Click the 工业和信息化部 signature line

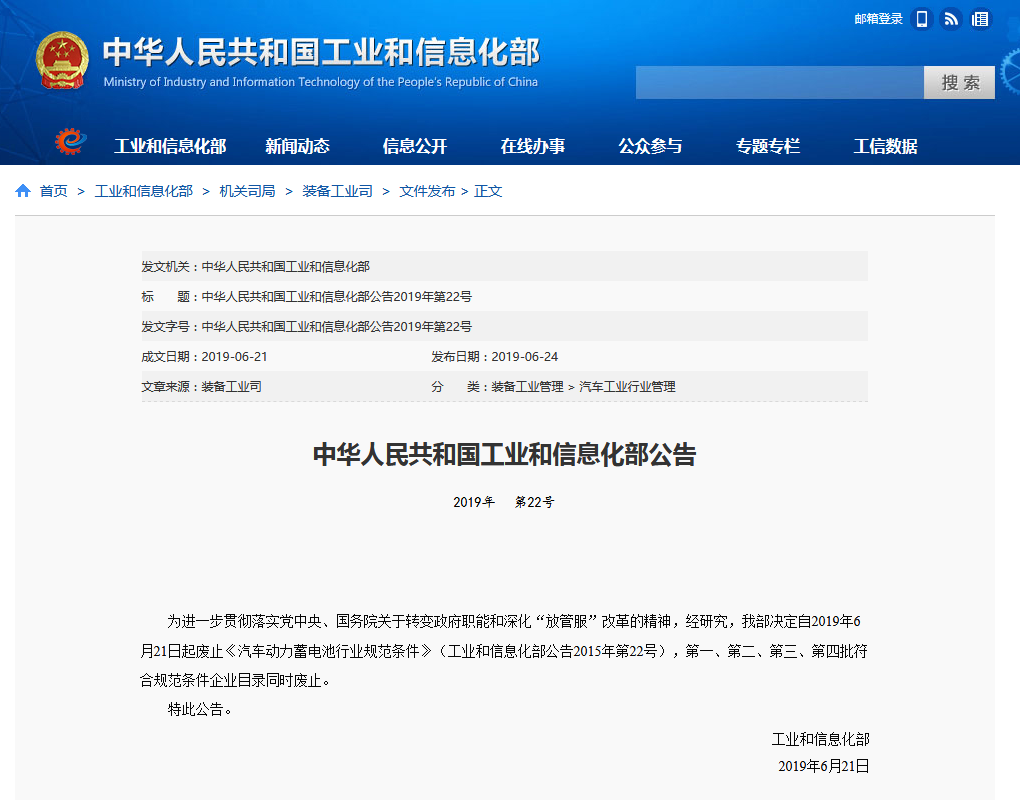coord(820,739)
